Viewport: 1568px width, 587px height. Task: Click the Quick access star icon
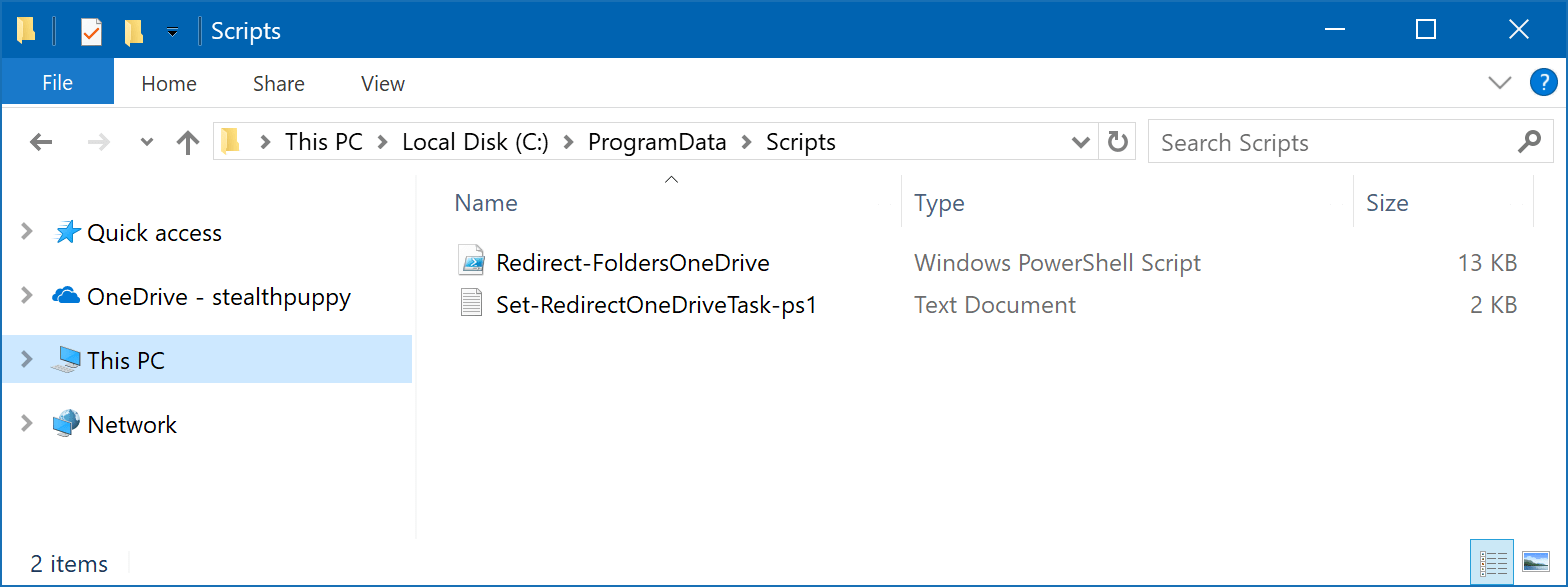point(66,232)
